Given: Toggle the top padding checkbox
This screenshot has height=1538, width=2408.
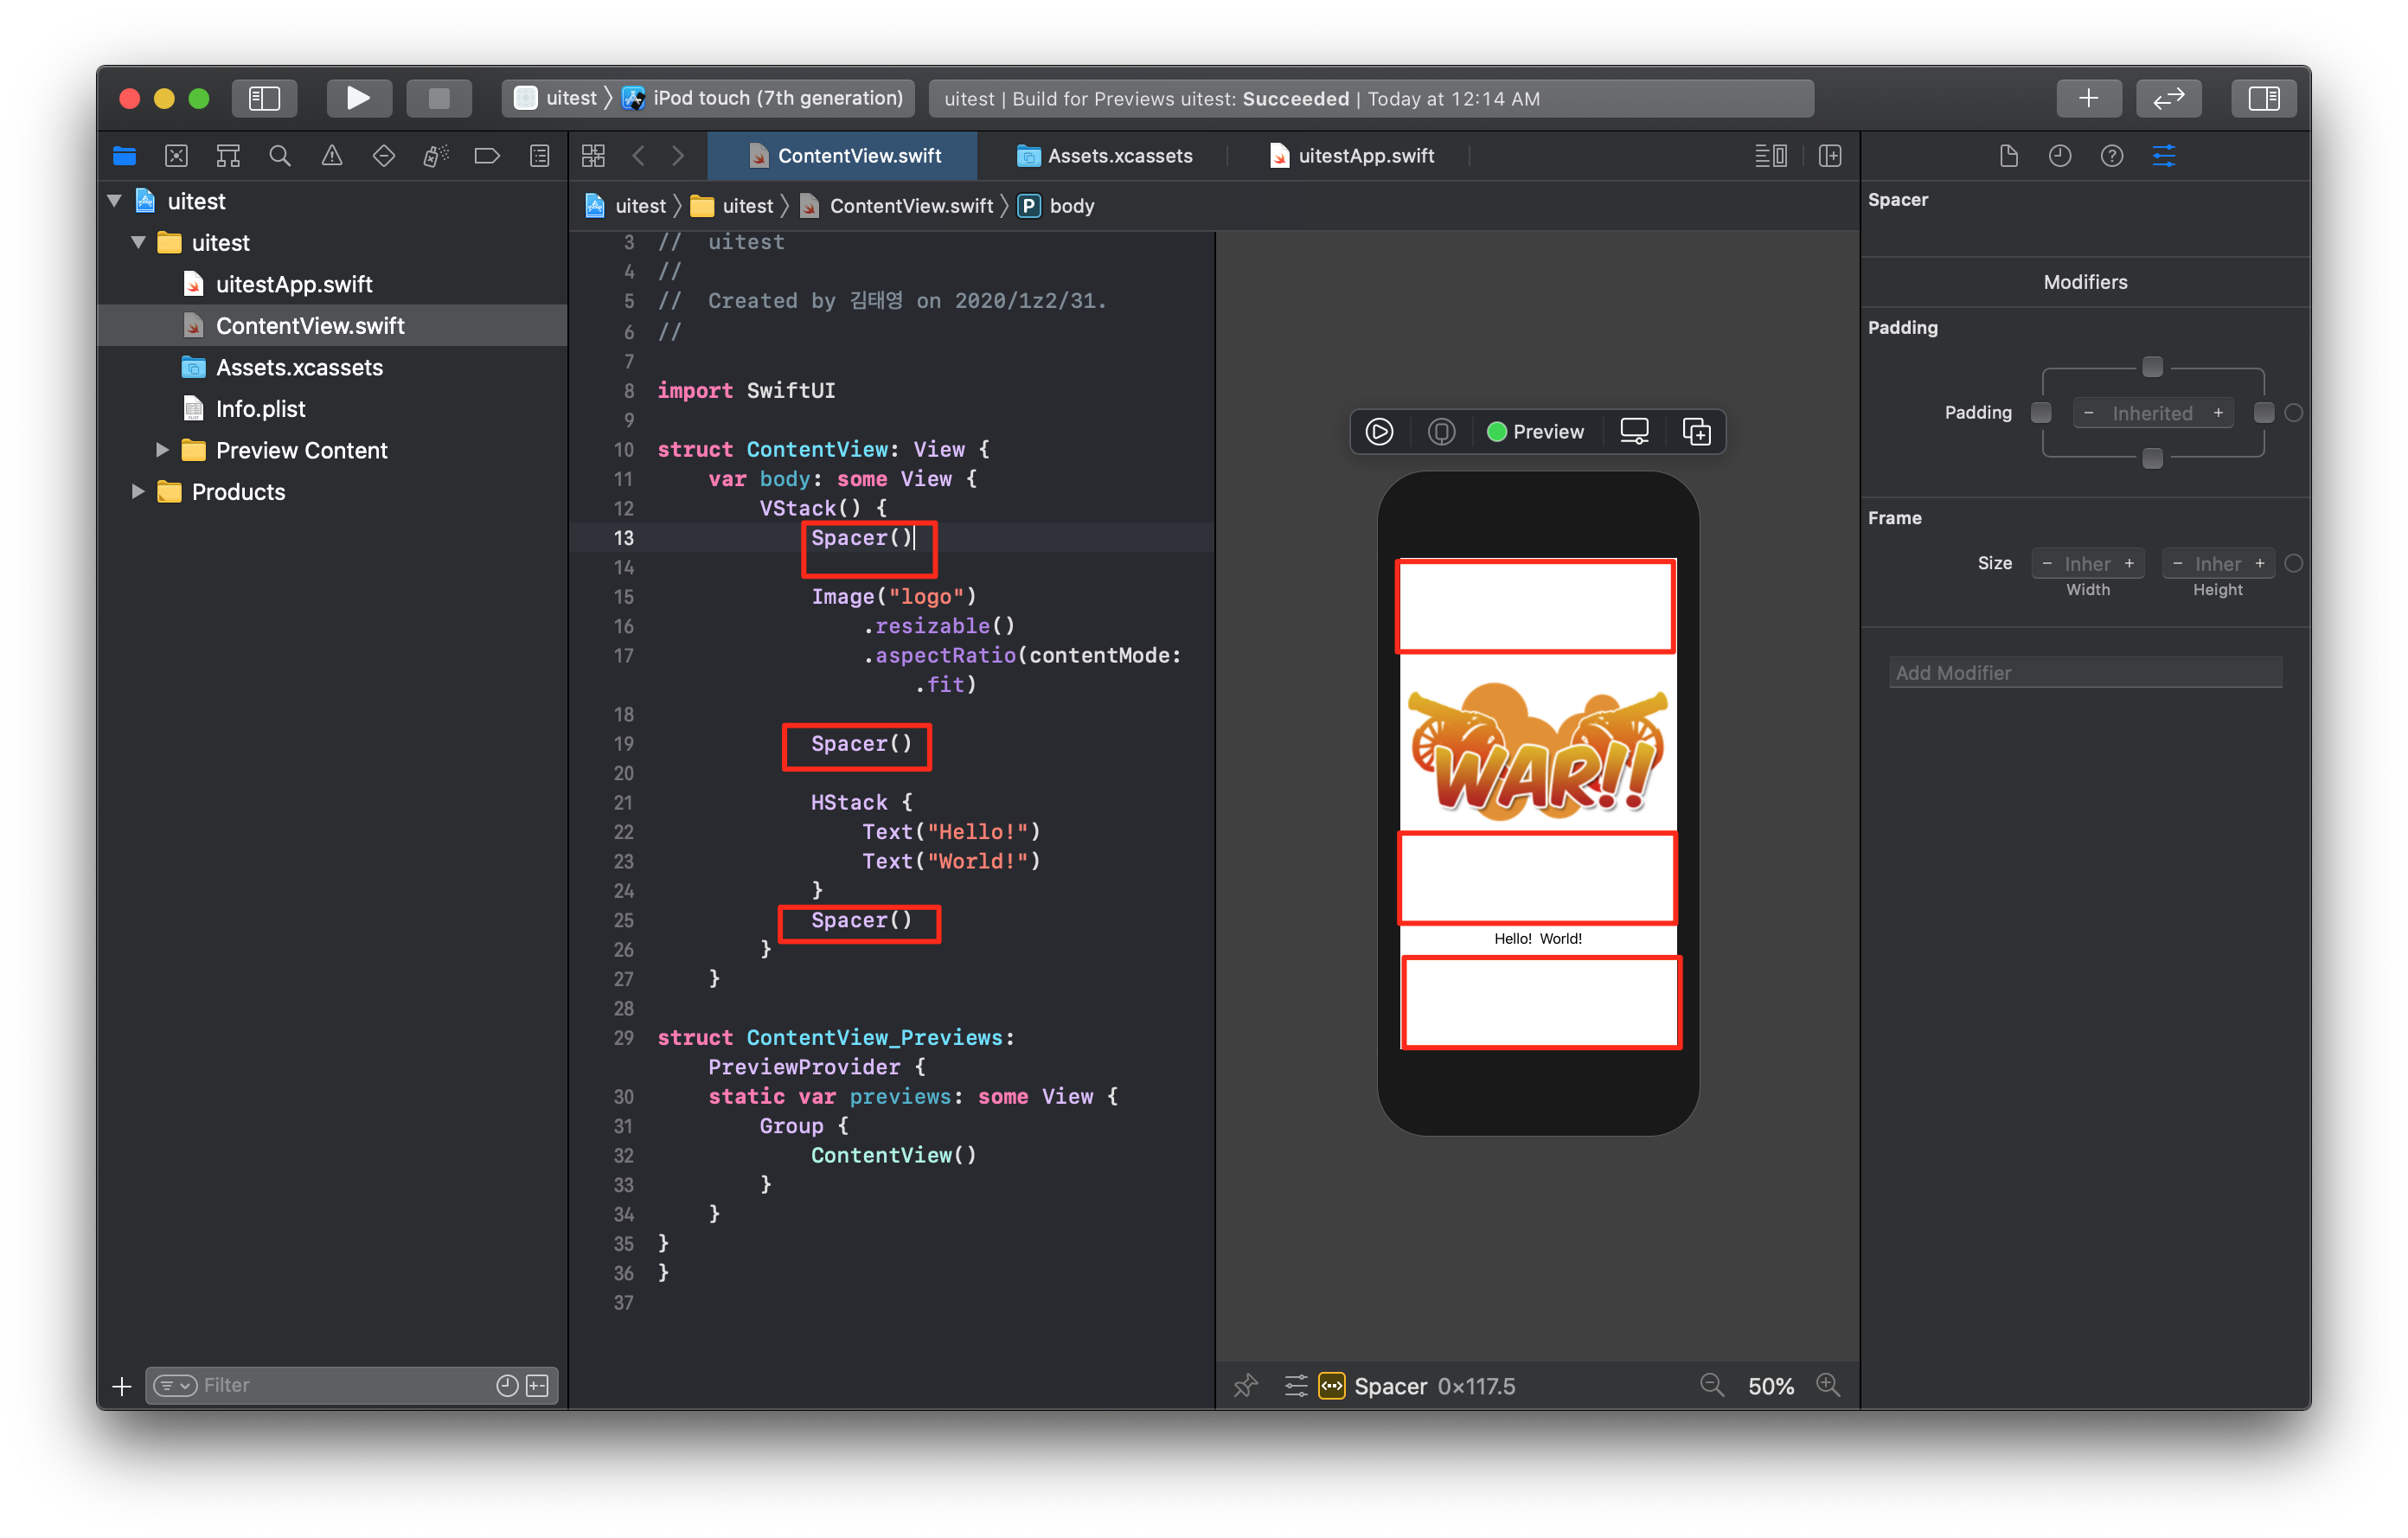Looking at the screenshot, I should 2152,367.
